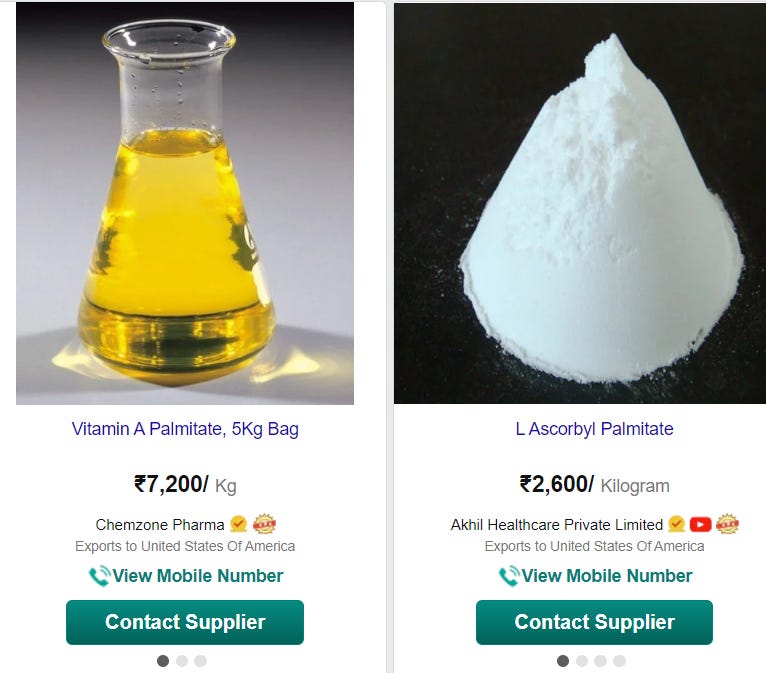This screenshot has height=673, width=766.
Task: Contact Supplier for Vitamin A Palmitate
Action: click(185, 622)
